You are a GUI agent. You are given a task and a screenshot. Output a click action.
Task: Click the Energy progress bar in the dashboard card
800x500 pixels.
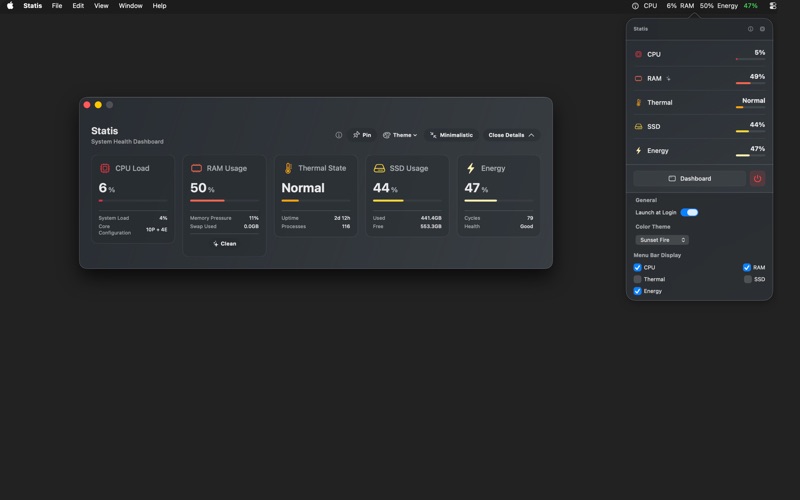click(x=498, y=201)
